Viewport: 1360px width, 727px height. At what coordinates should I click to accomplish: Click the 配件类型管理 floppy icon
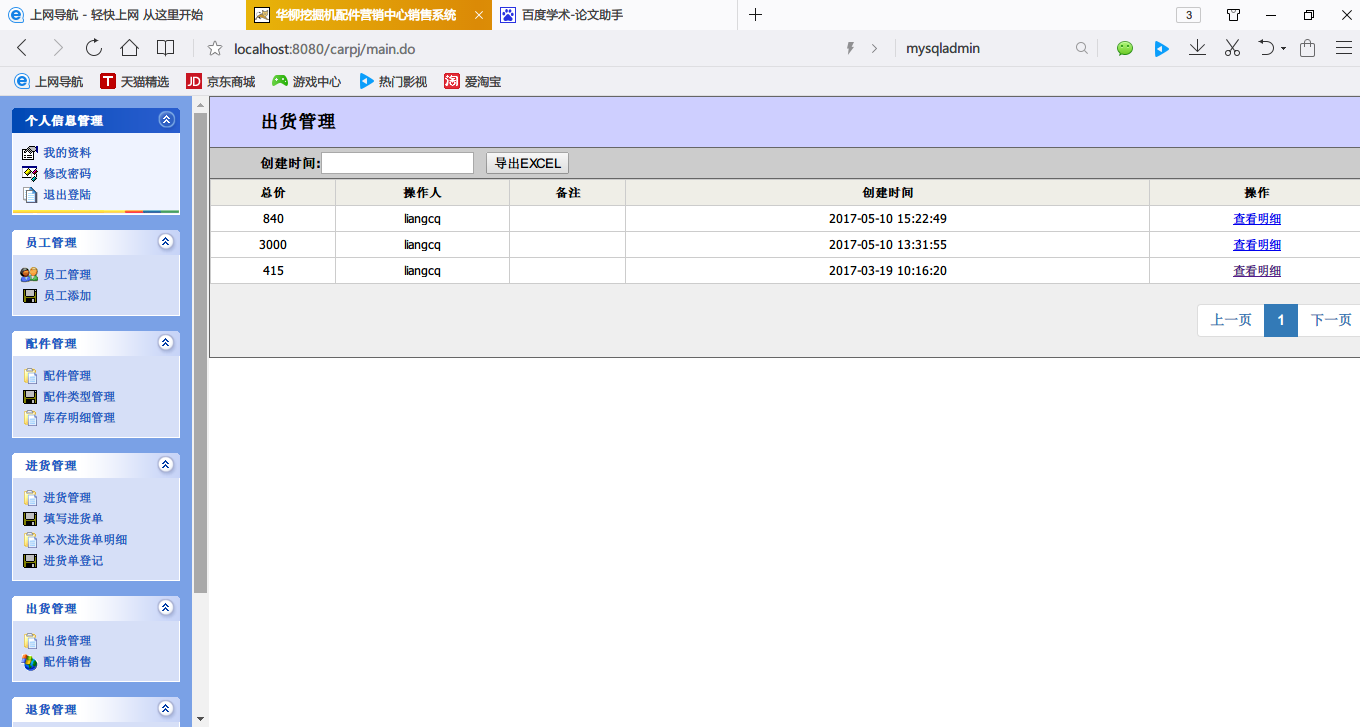click(29, 397)
